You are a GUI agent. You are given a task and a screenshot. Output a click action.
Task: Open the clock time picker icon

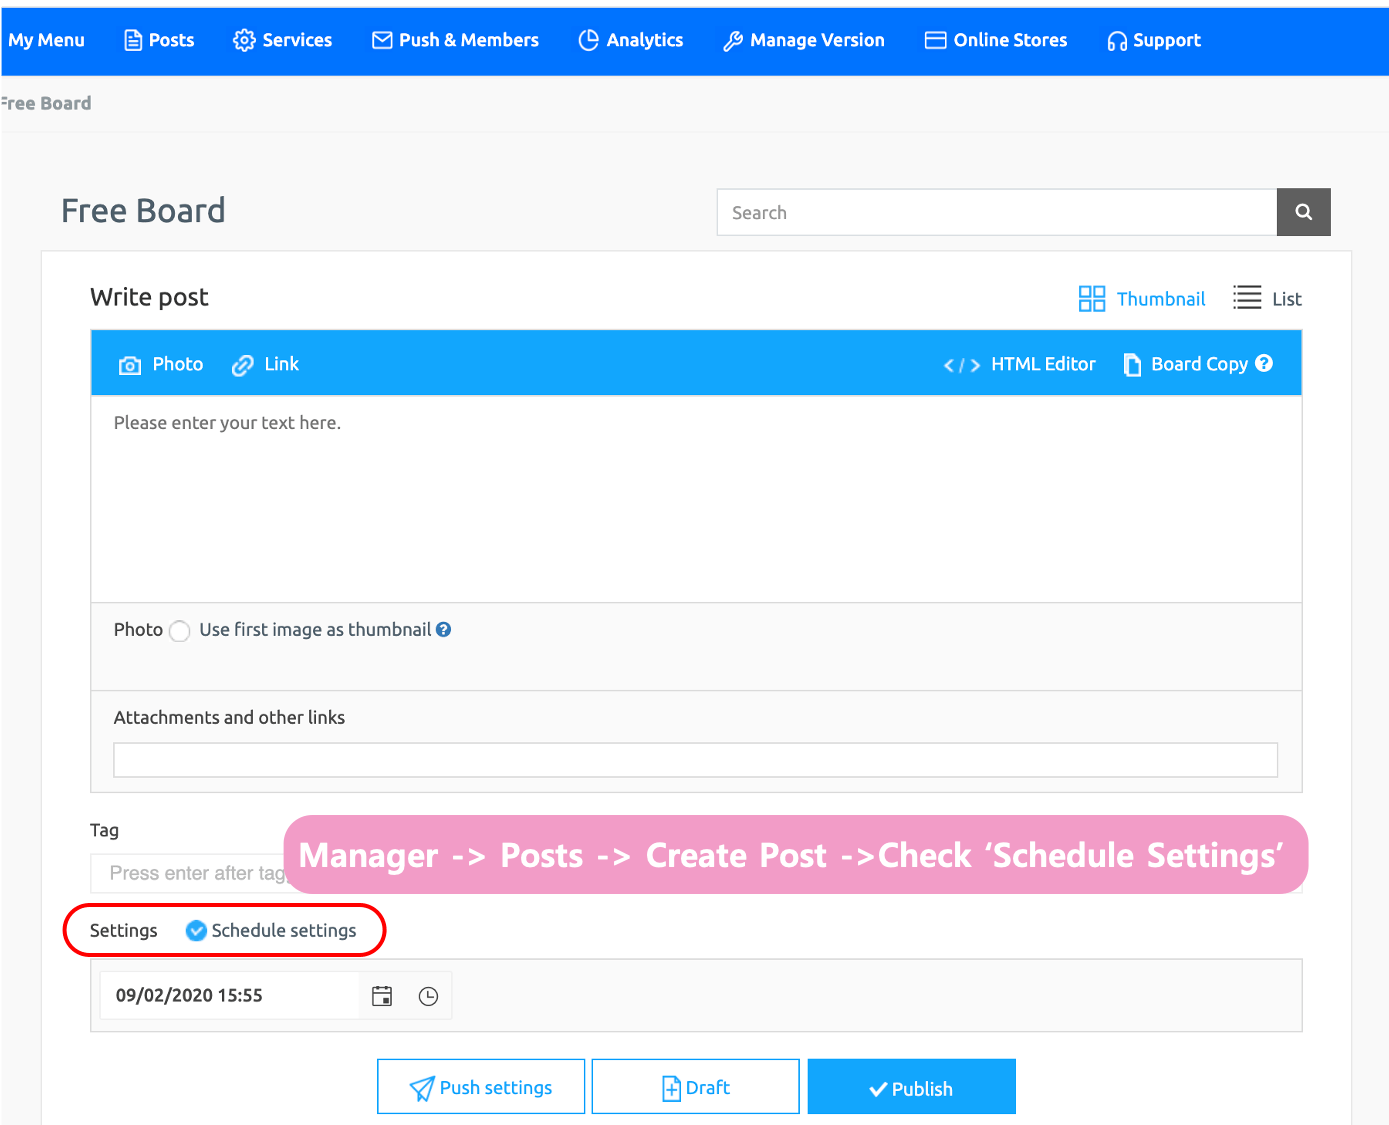point(428,996)
